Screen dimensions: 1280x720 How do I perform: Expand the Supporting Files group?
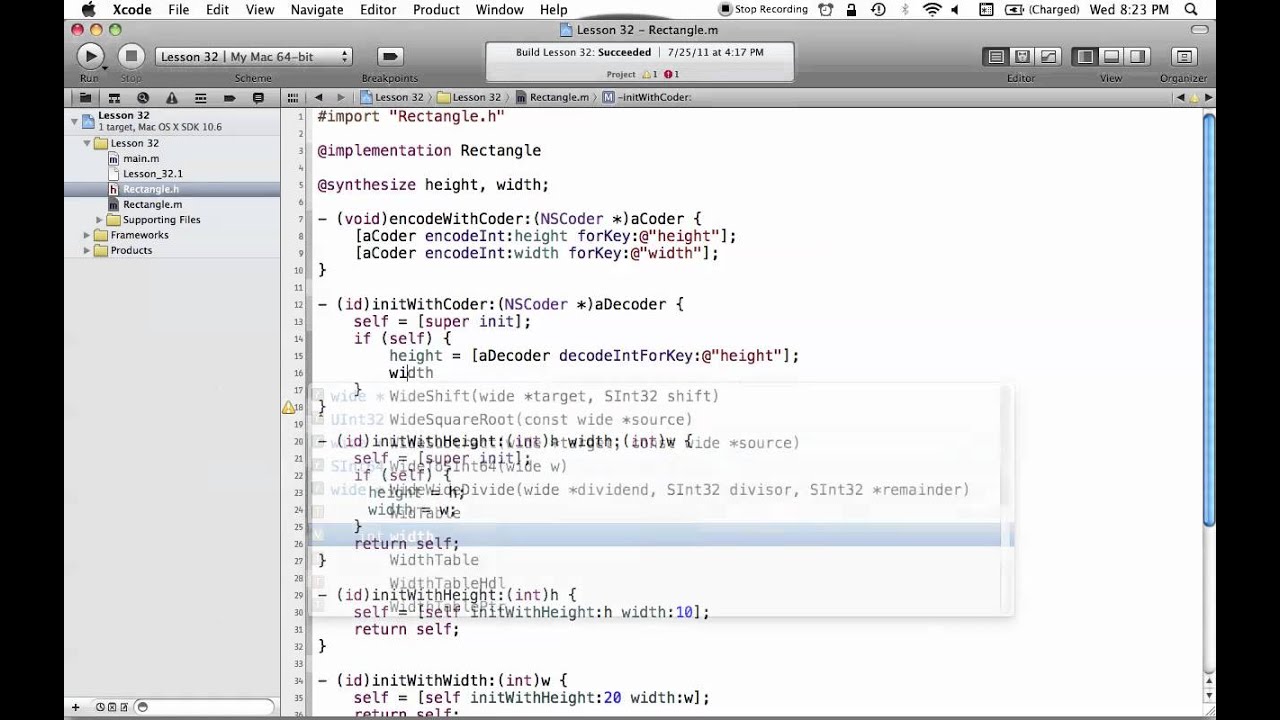click(100, 220)
